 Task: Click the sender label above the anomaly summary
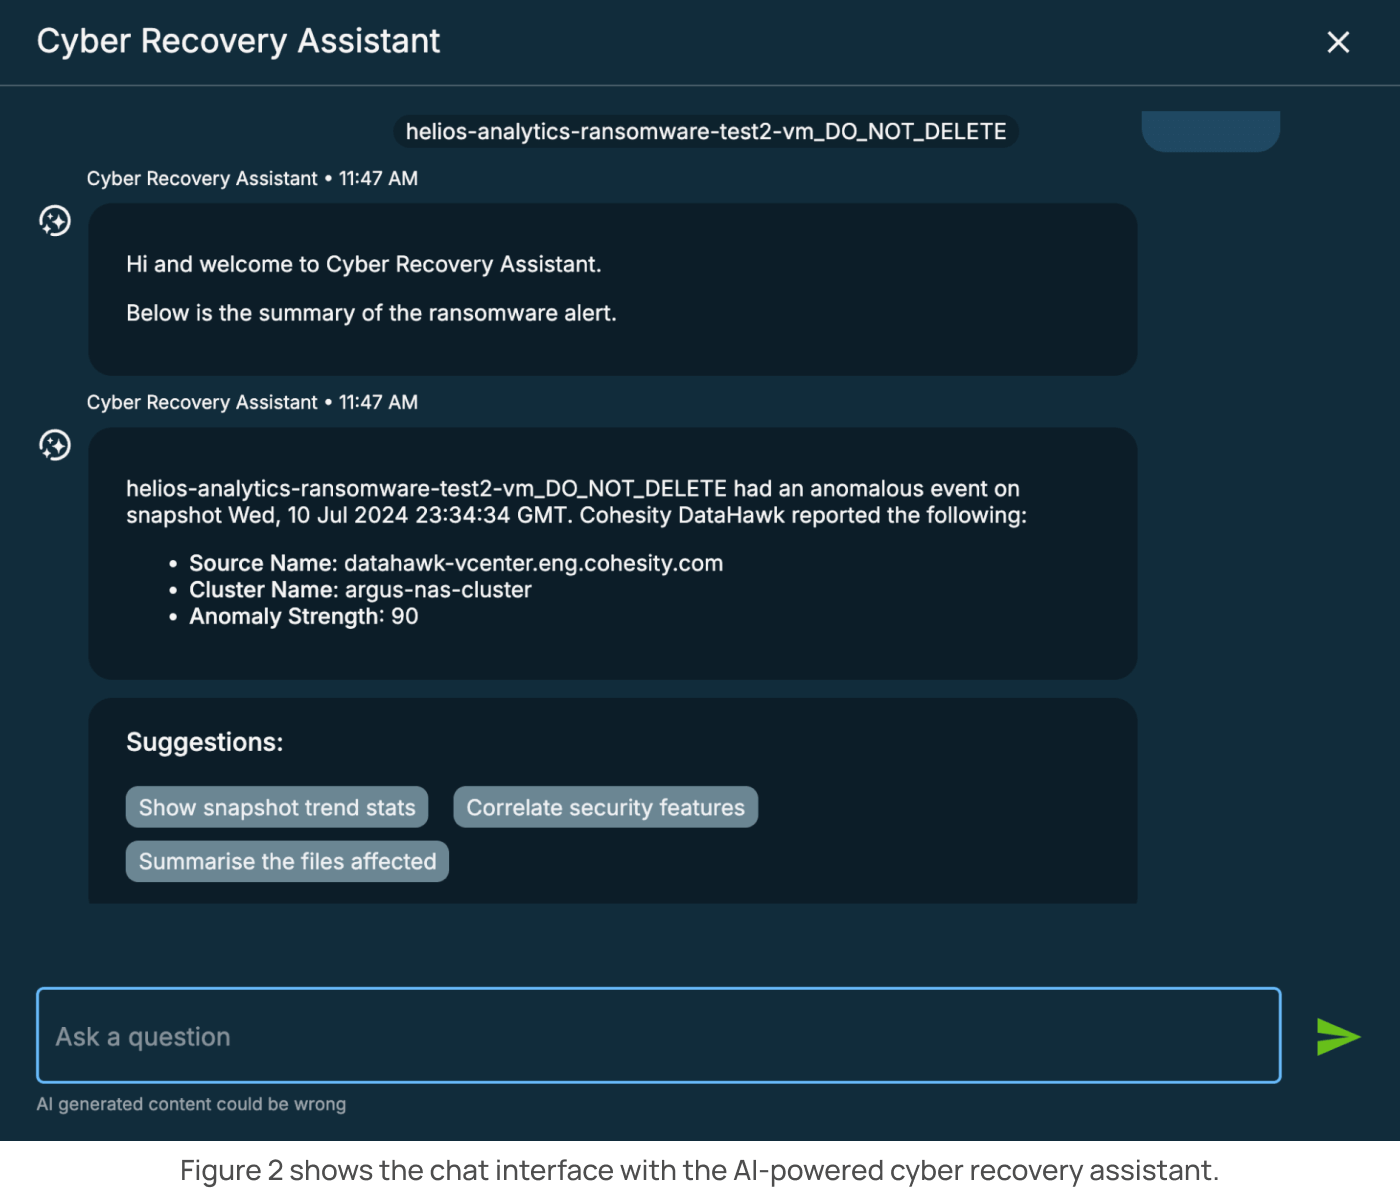[252, 403]
